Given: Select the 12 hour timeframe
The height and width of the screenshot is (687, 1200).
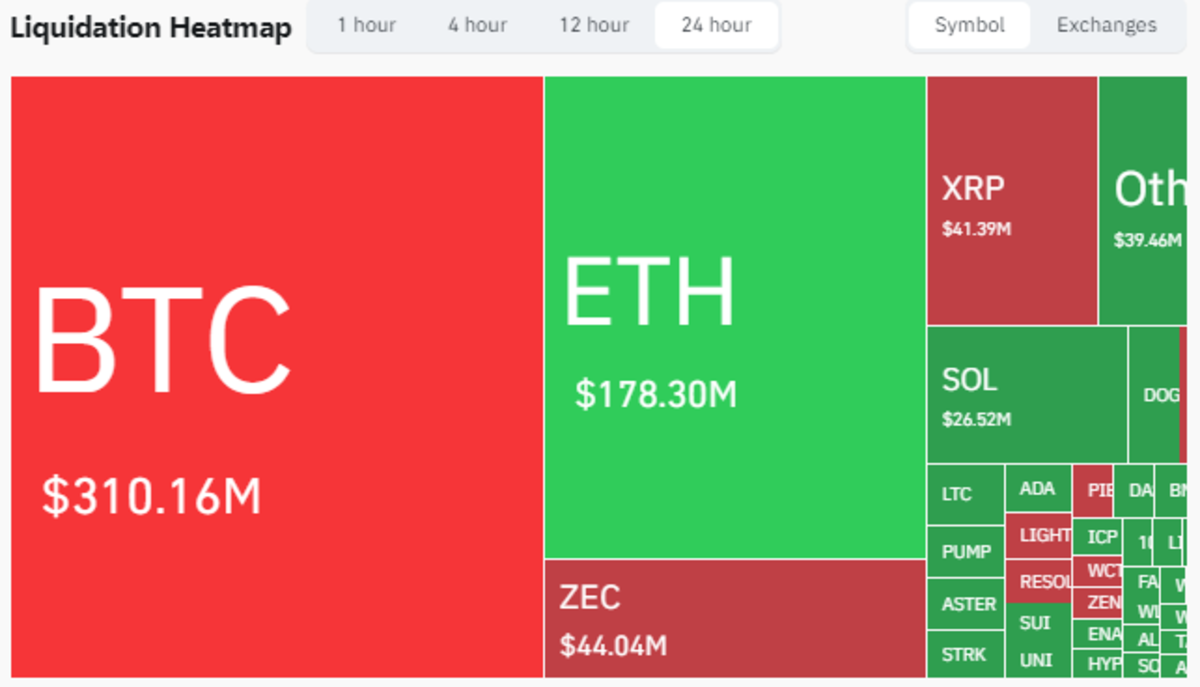Looking at the screenshot, I should point(594,25).
